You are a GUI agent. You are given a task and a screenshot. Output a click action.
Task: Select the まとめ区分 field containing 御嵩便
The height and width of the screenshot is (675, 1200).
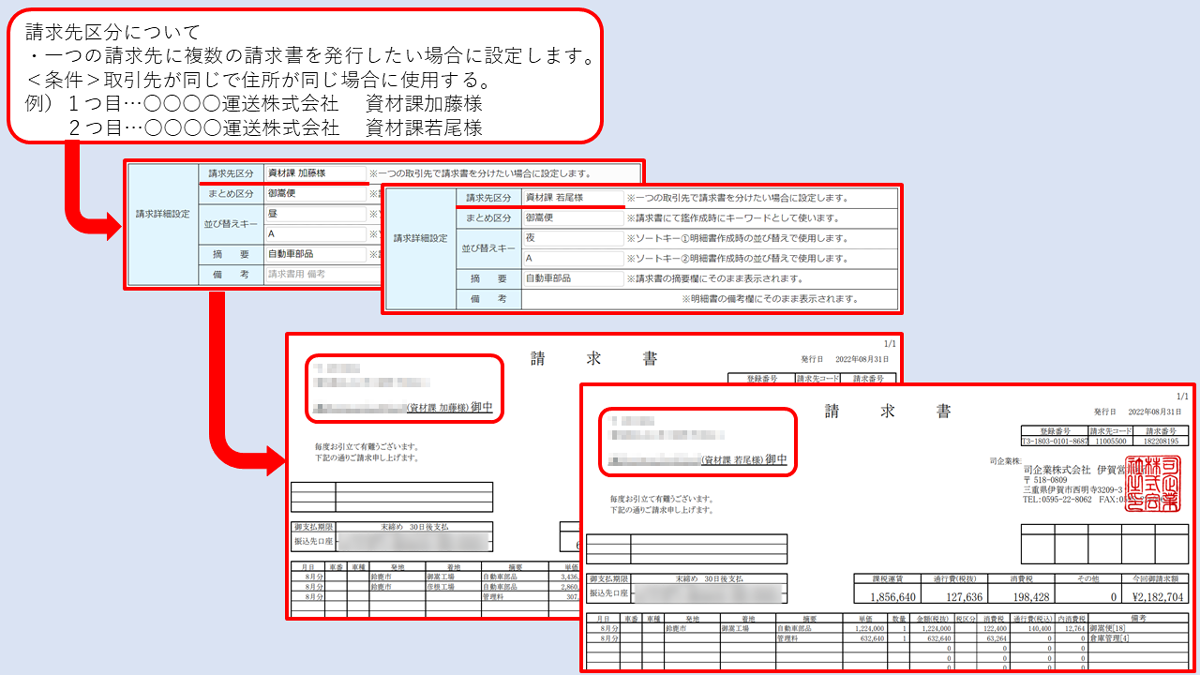[314, 193]
